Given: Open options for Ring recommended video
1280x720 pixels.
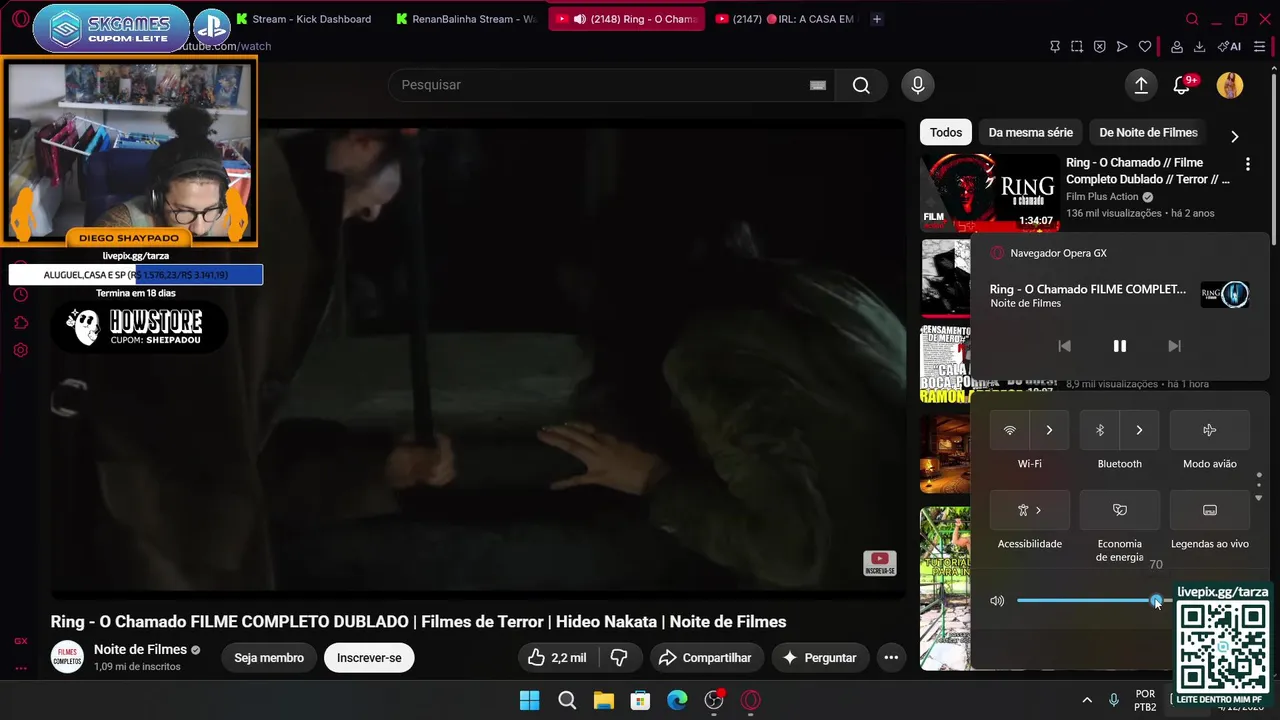Looking at the screenshot, I should click(1247, 164).
